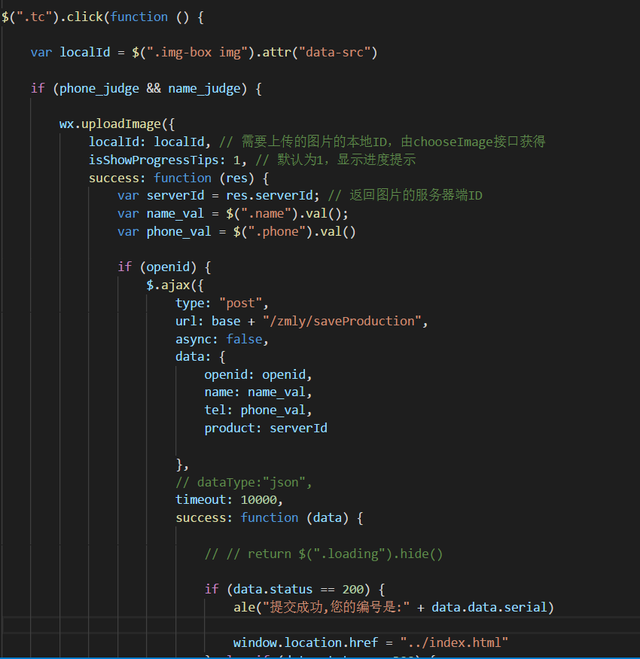
Task: Click the wx.uploadImage call
Action: [117, 124]
